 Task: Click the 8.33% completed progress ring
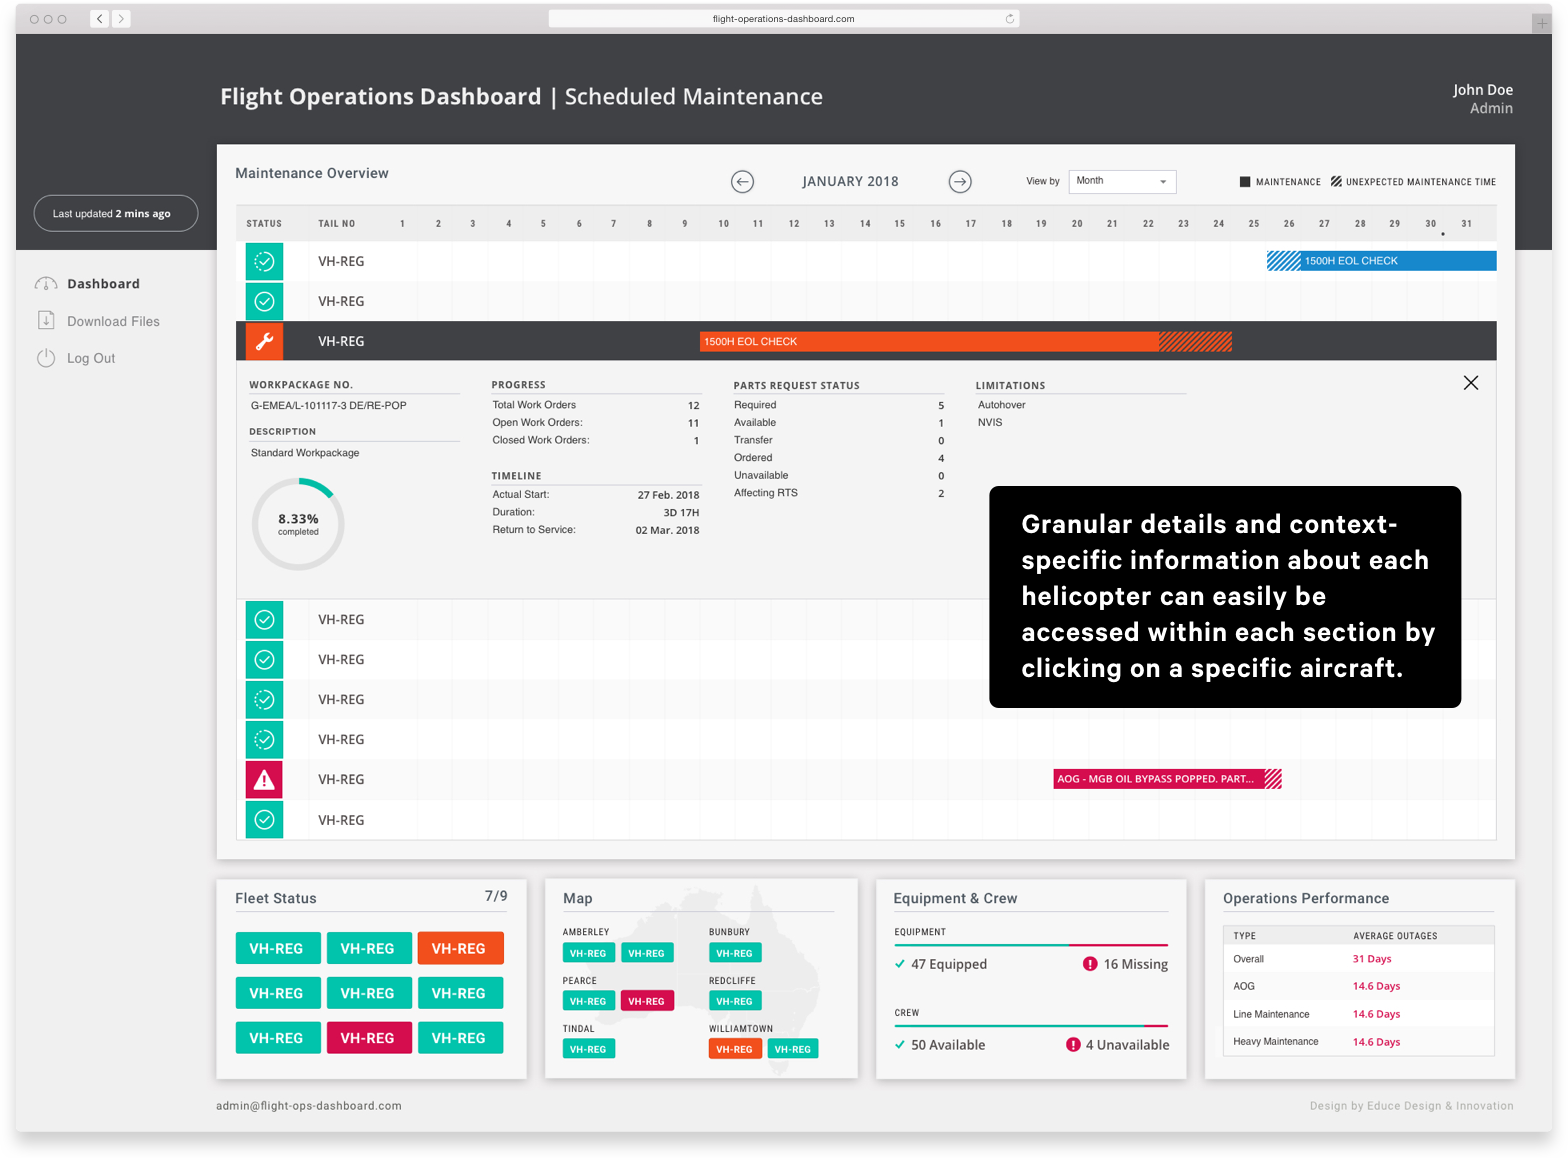click(x=298, y=524)
